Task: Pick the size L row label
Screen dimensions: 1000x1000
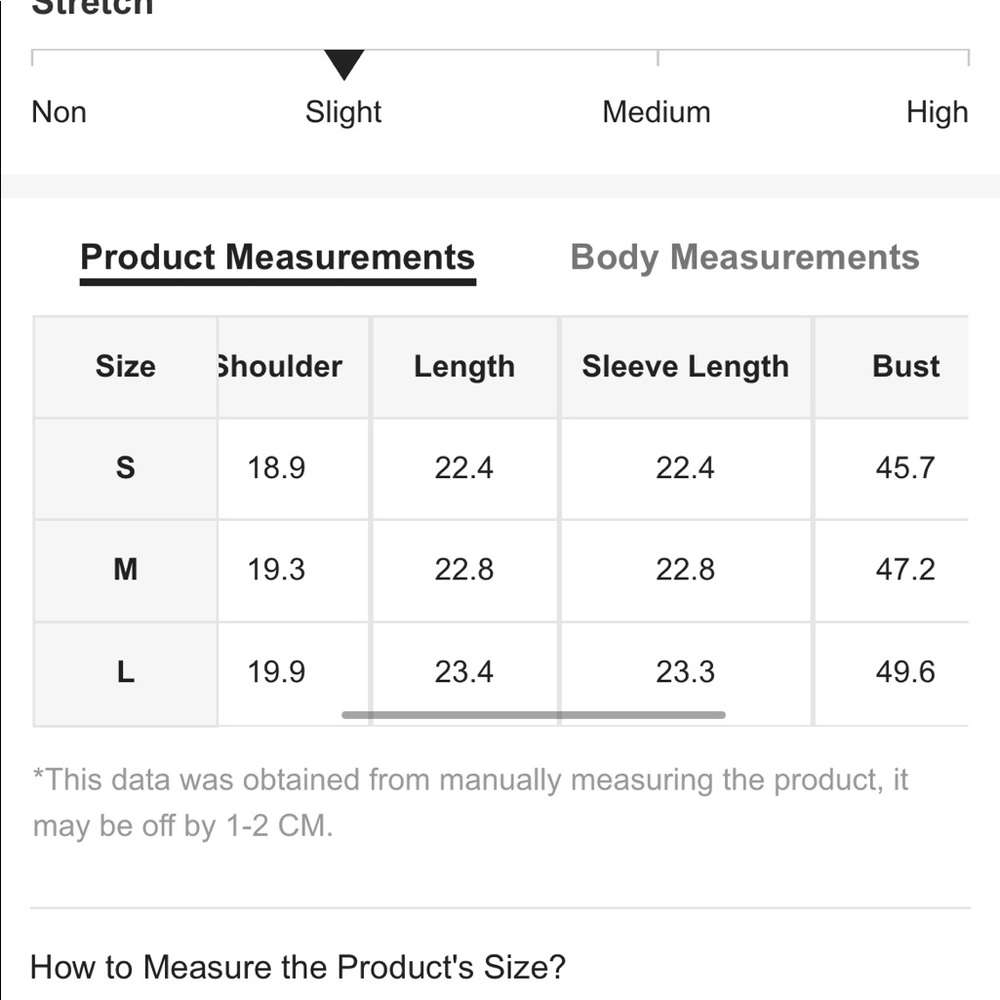Action: (125, 672)
